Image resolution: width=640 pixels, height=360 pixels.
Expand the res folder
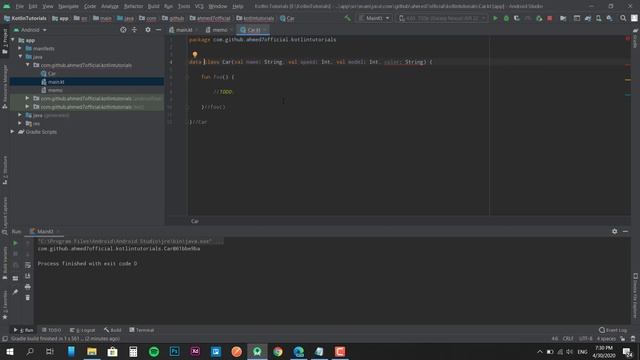click(x=20, y=123)
